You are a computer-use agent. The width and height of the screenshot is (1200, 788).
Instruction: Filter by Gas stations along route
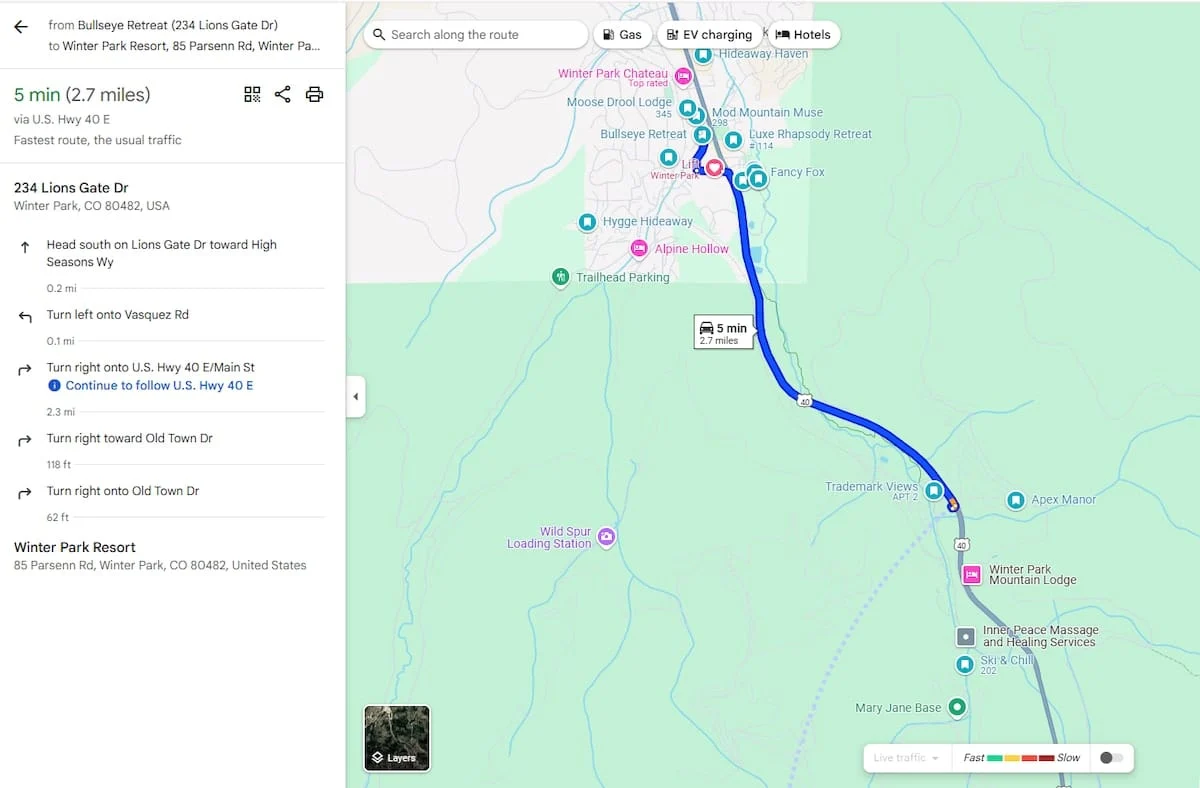[622, 34]
